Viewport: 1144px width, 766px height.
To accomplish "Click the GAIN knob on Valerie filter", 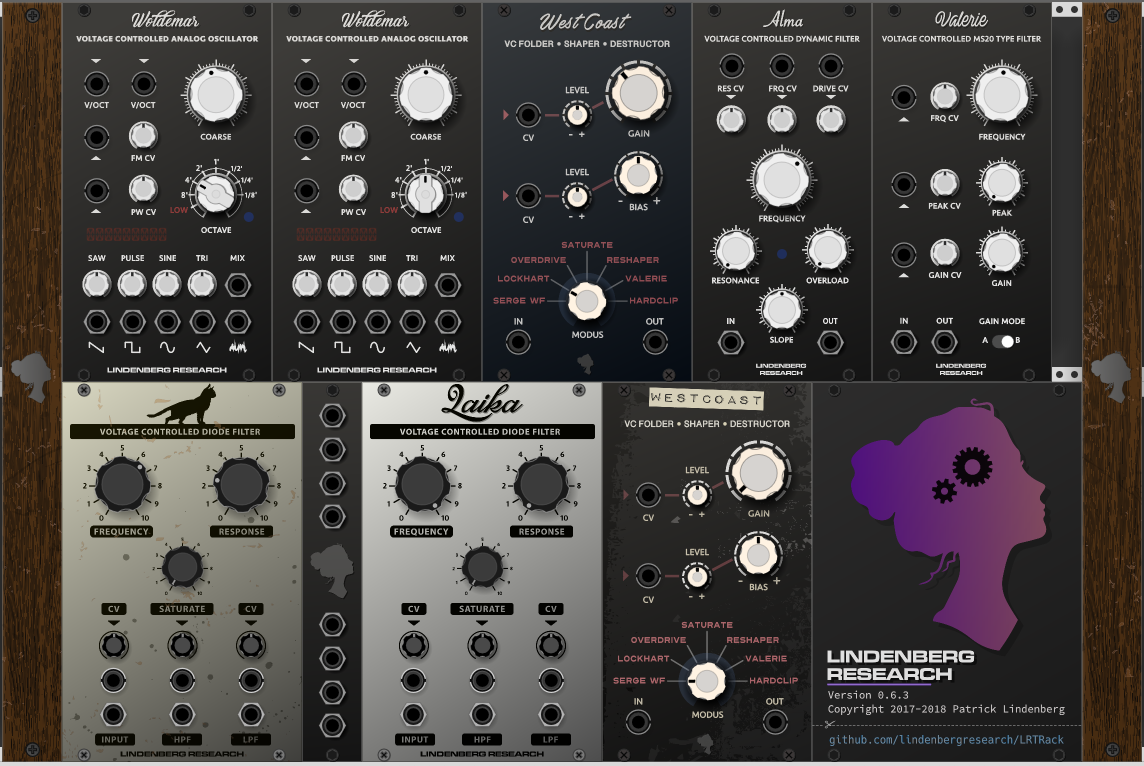I will [1002, 252].
